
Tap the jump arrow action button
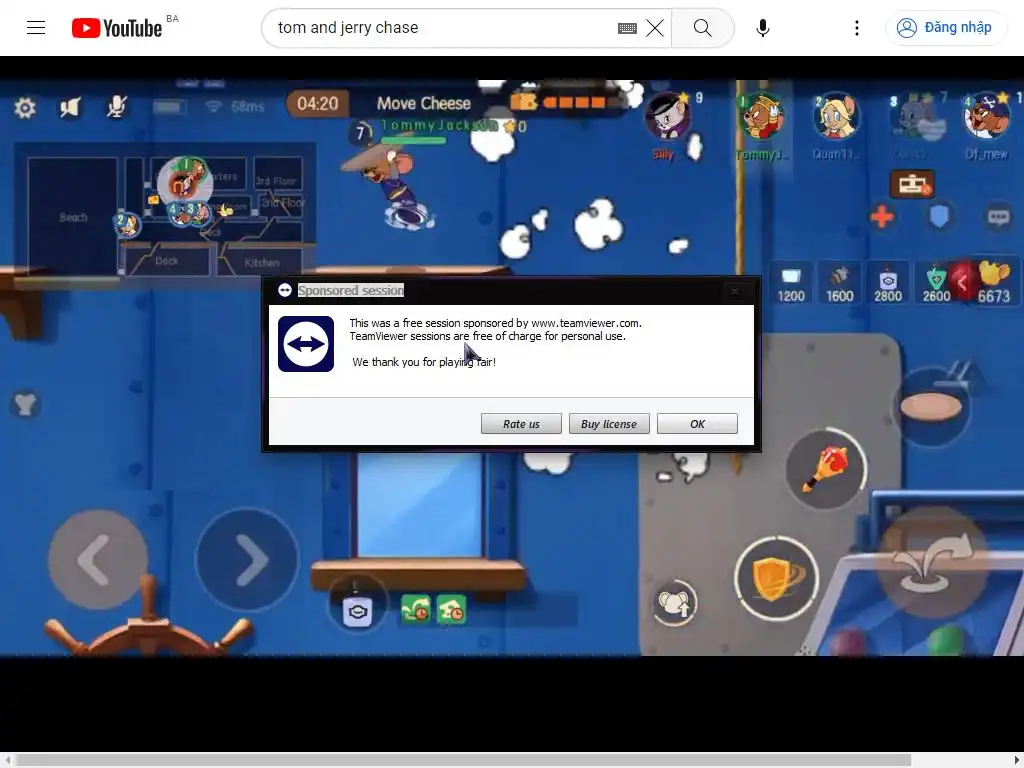coord(935,562)
